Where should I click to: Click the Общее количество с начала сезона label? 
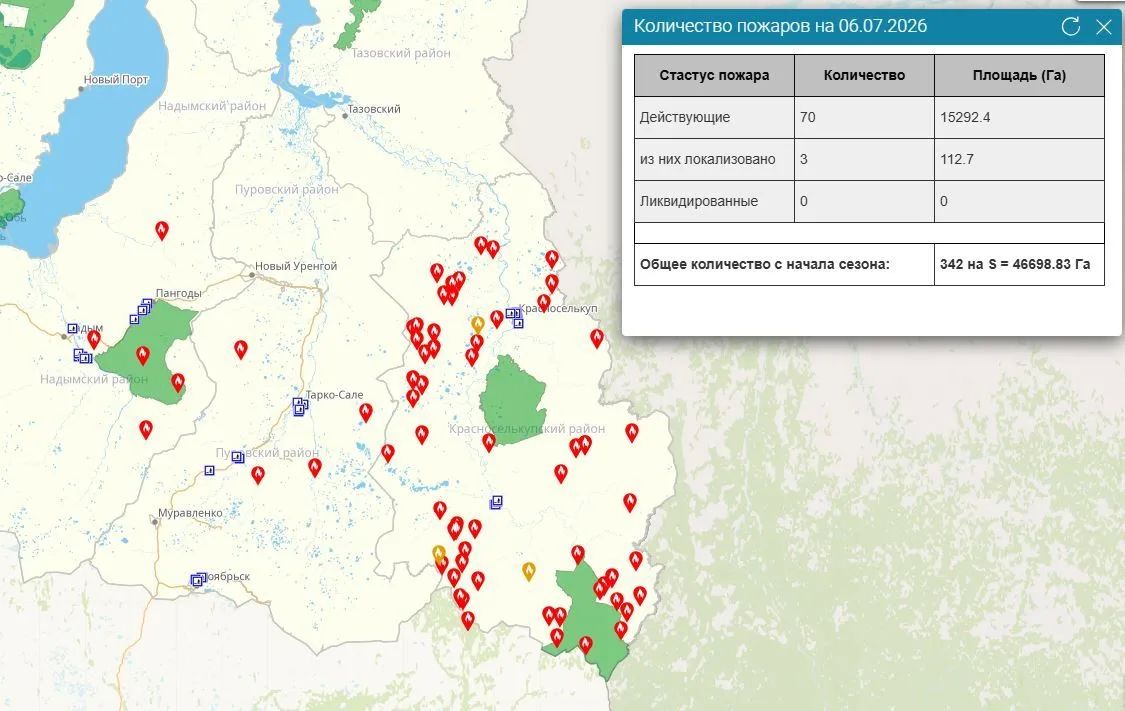[765, 264]
